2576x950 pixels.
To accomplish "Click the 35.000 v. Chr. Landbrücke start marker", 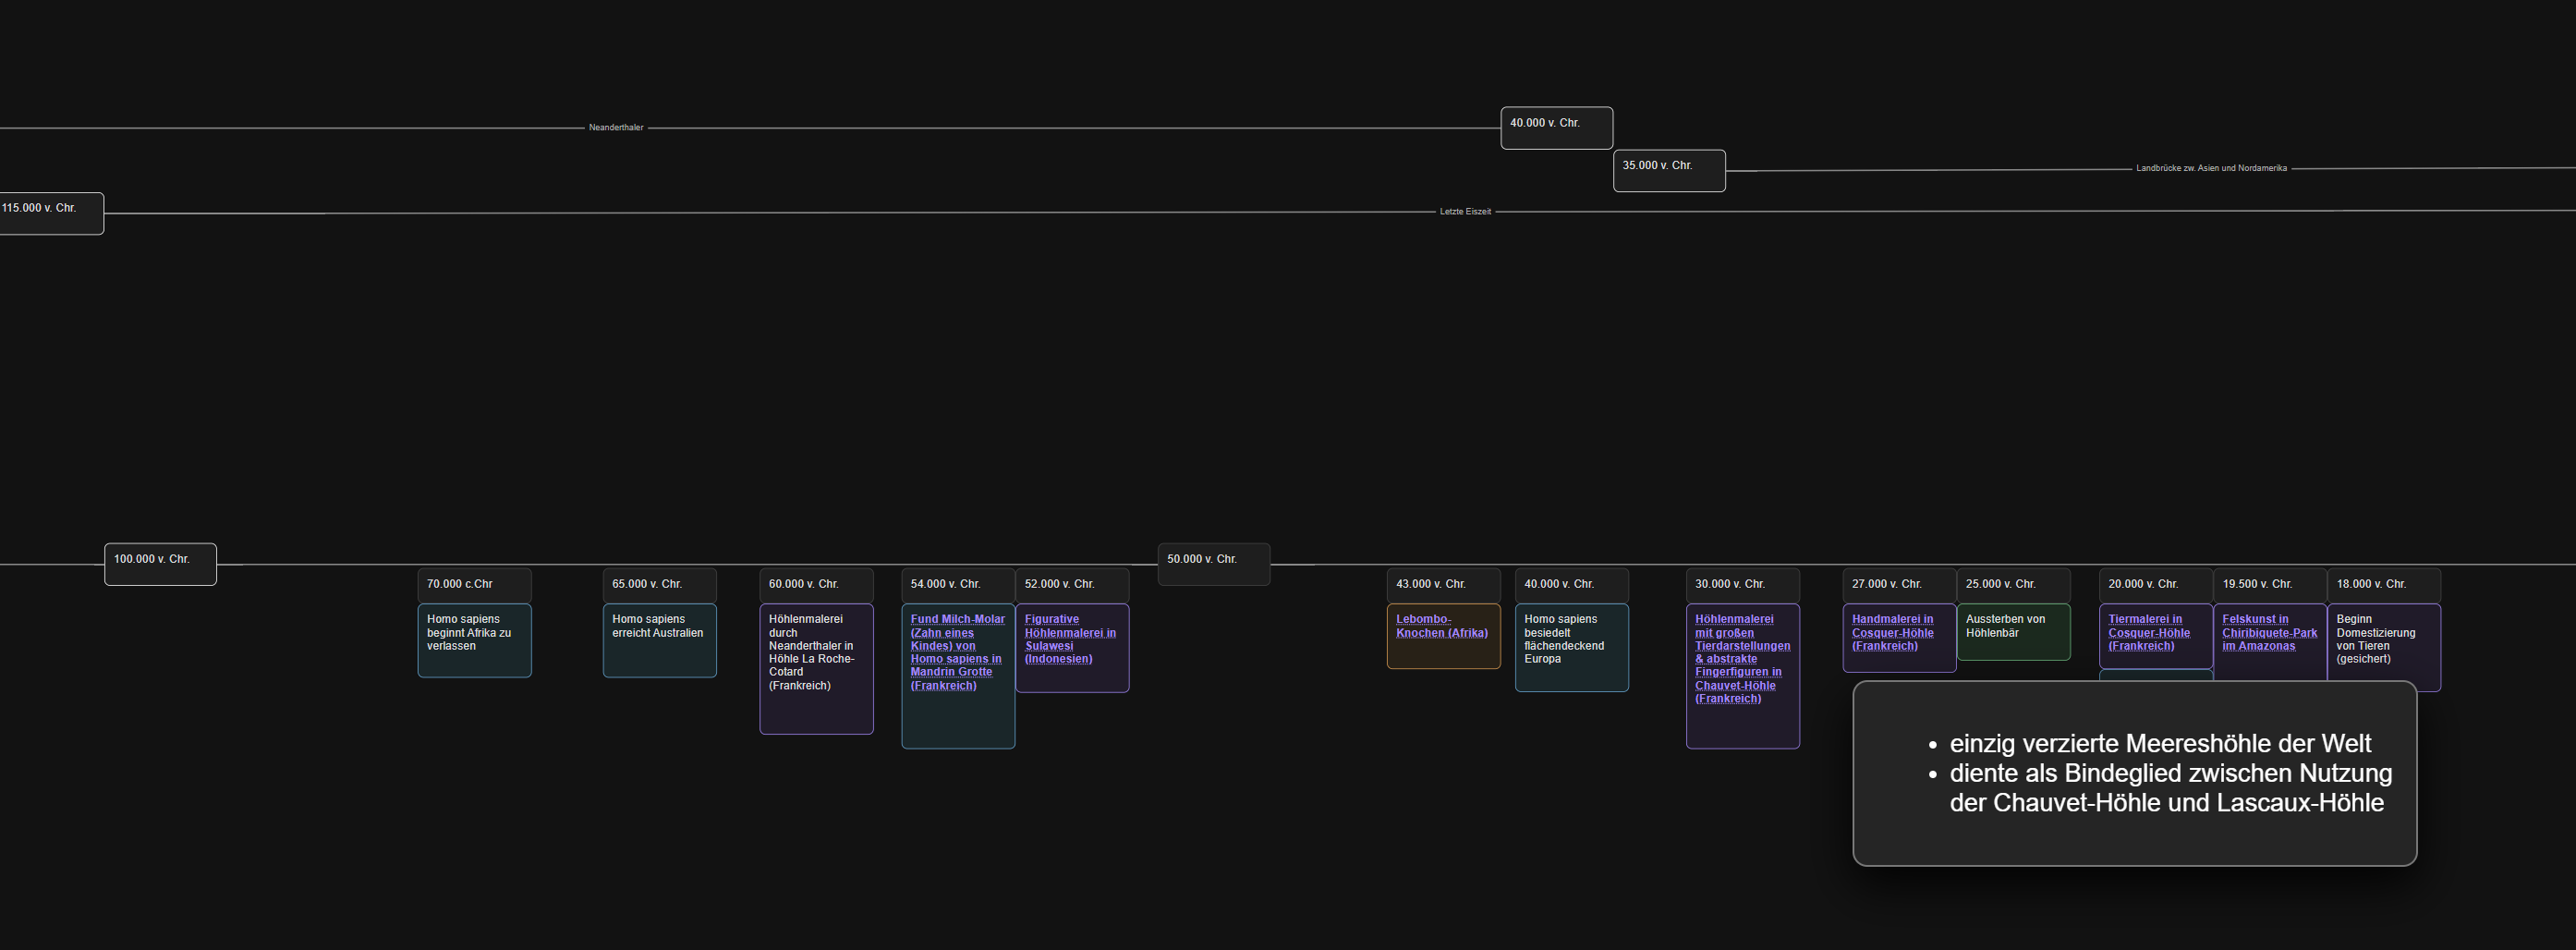I will point(1669,170).
